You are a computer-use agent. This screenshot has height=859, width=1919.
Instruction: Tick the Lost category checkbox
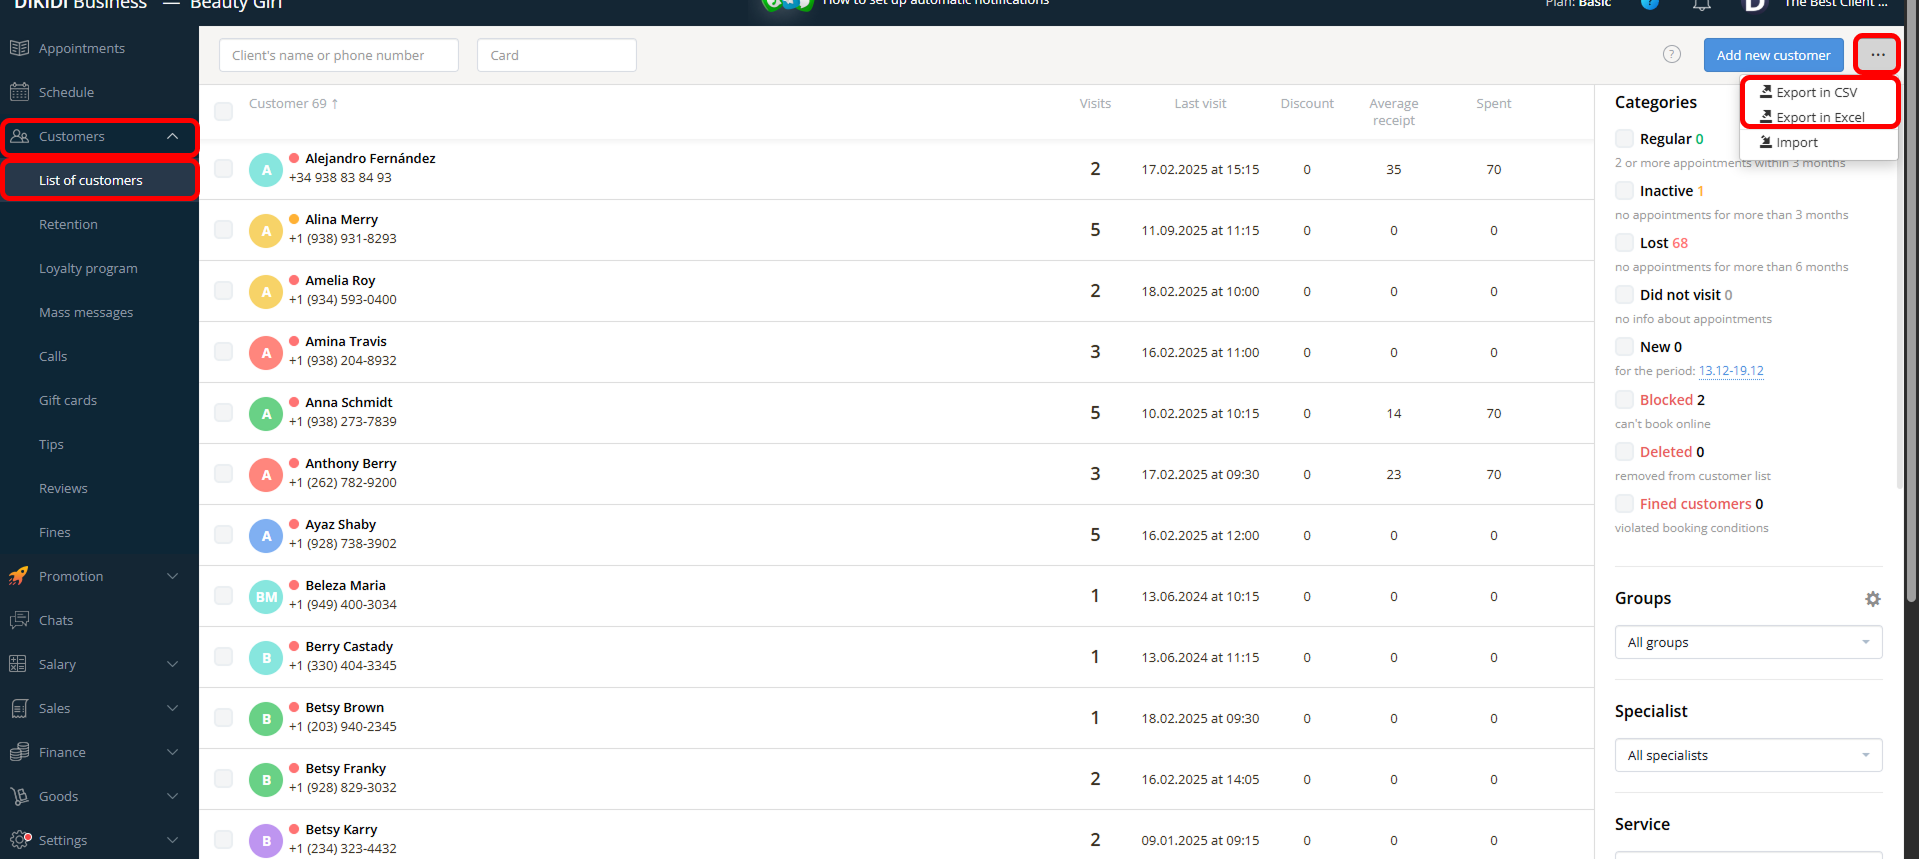(x=1624, y=243)
